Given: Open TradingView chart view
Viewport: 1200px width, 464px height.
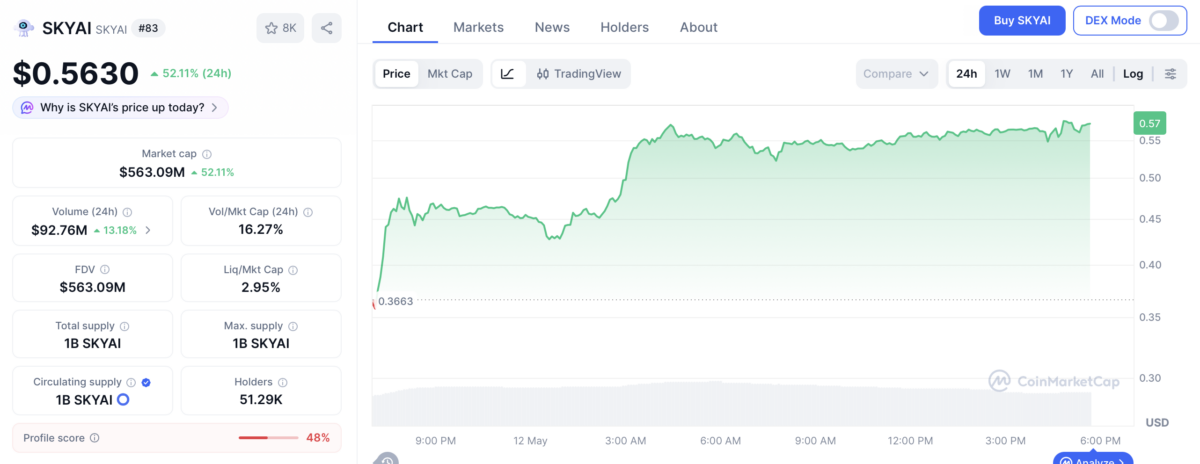Looking at the screenshot, I should tap(578, 74).
